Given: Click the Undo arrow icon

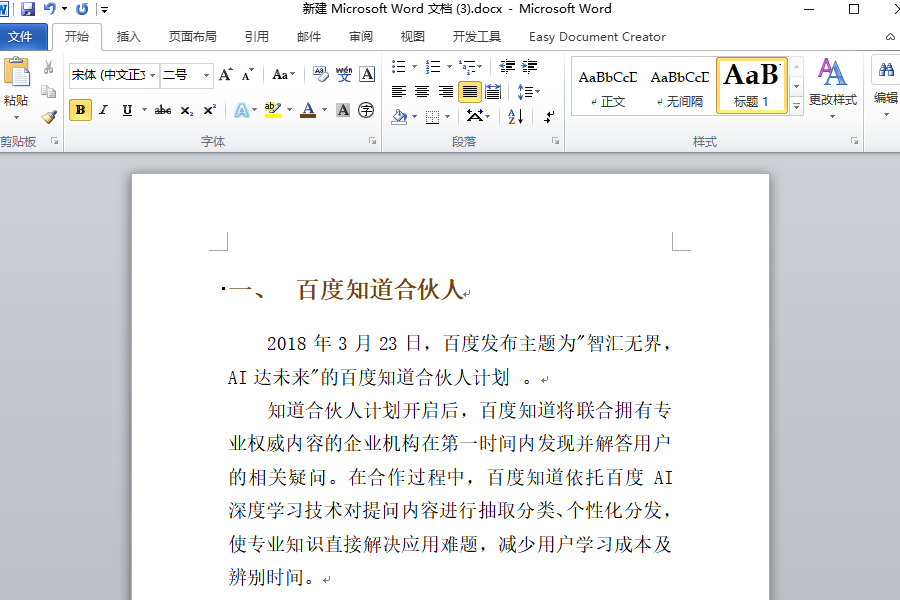Looking at the screenshot, I should coord(50,9).
